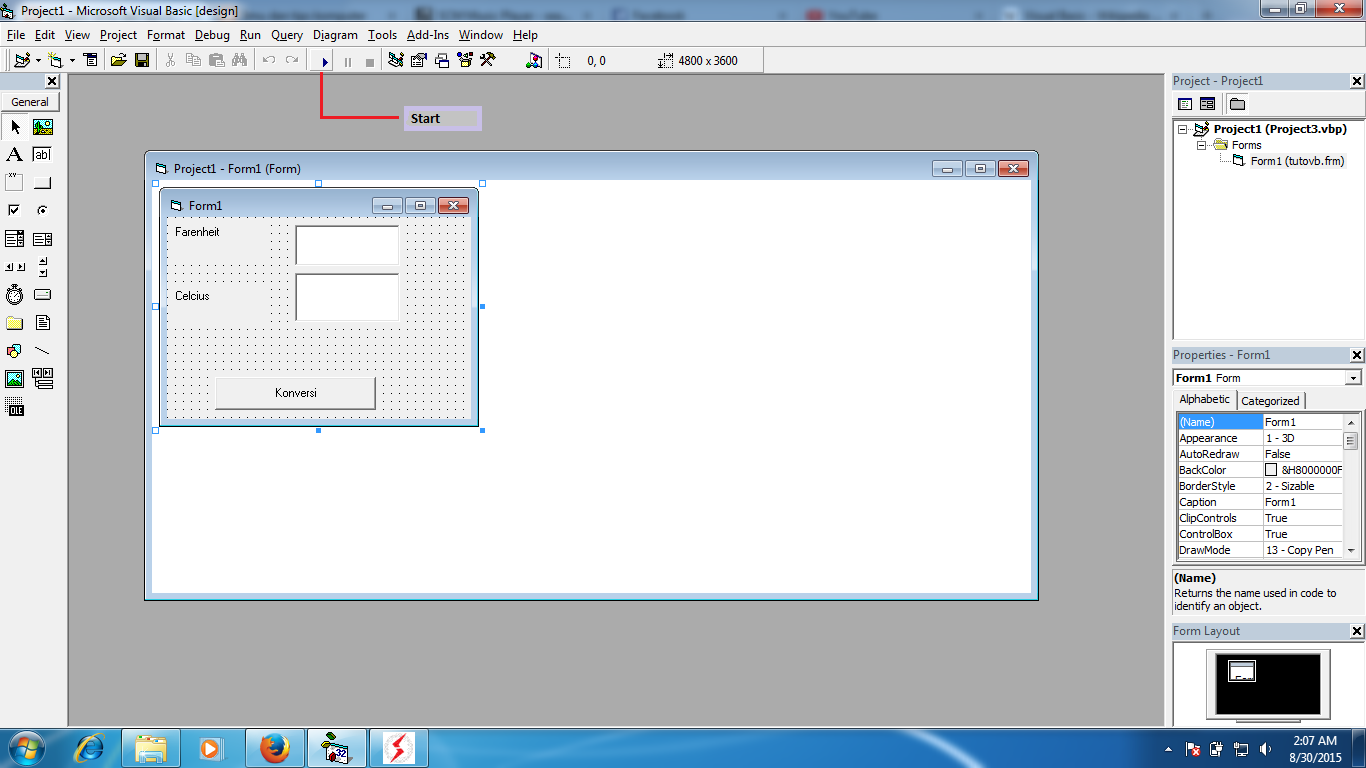Click the Open Project toolbar icon

(118, 60)
